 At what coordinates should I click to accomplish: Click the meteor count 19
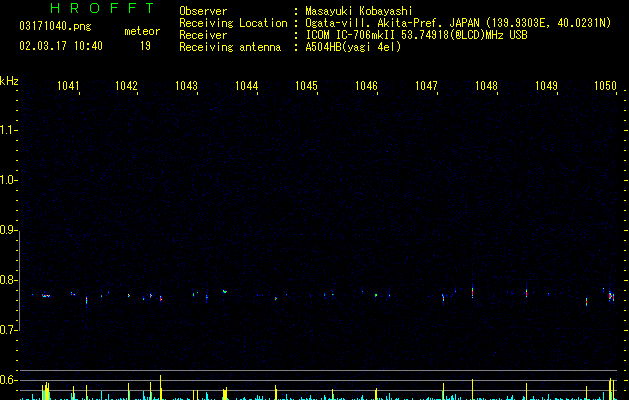pyautogui.click(x=145, y=46)
